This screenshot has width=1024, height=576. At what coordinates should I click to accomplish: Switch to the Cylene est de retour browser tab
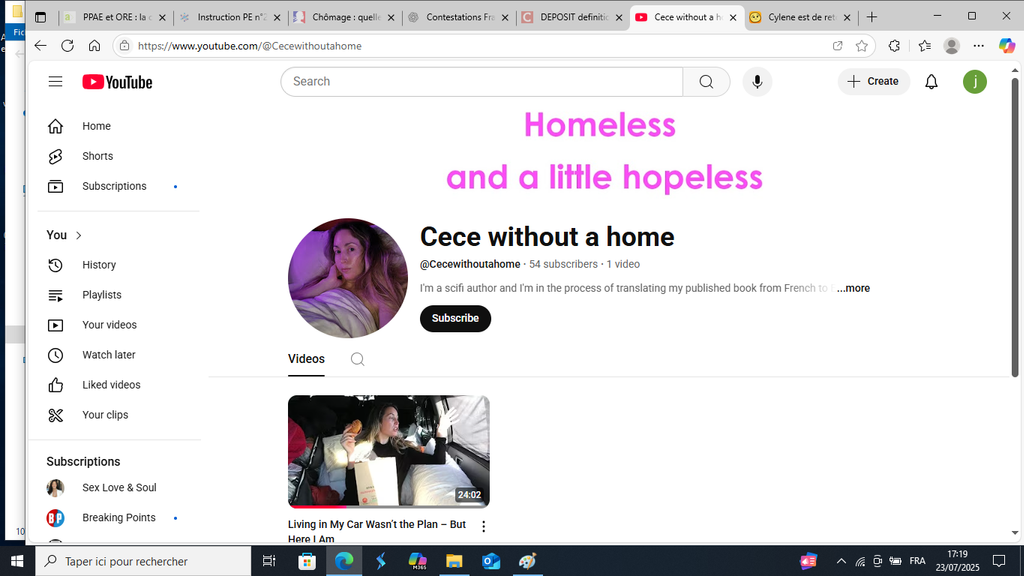coord(801,18)
